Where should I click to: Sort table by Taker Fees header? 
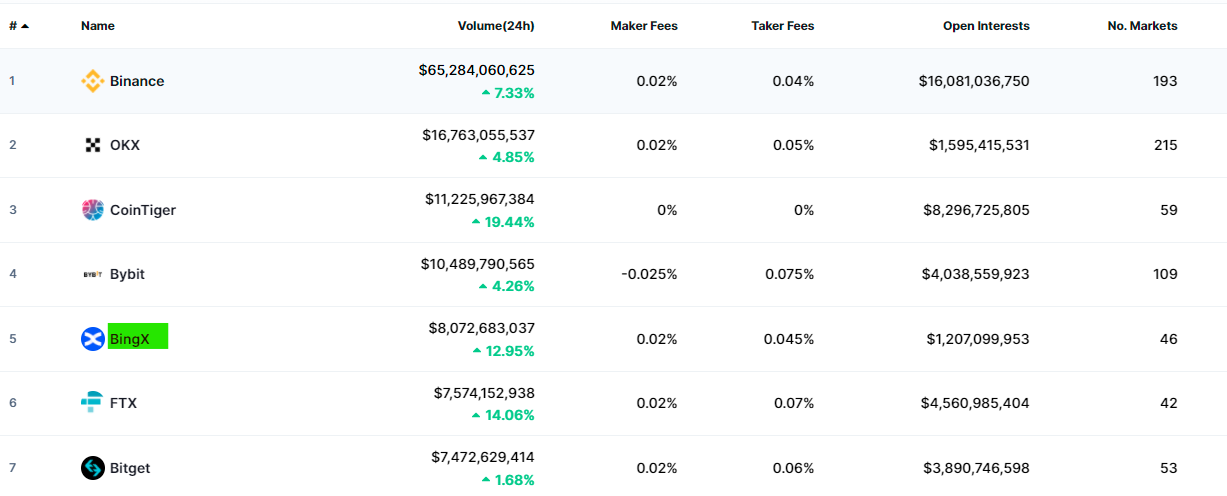783,26
